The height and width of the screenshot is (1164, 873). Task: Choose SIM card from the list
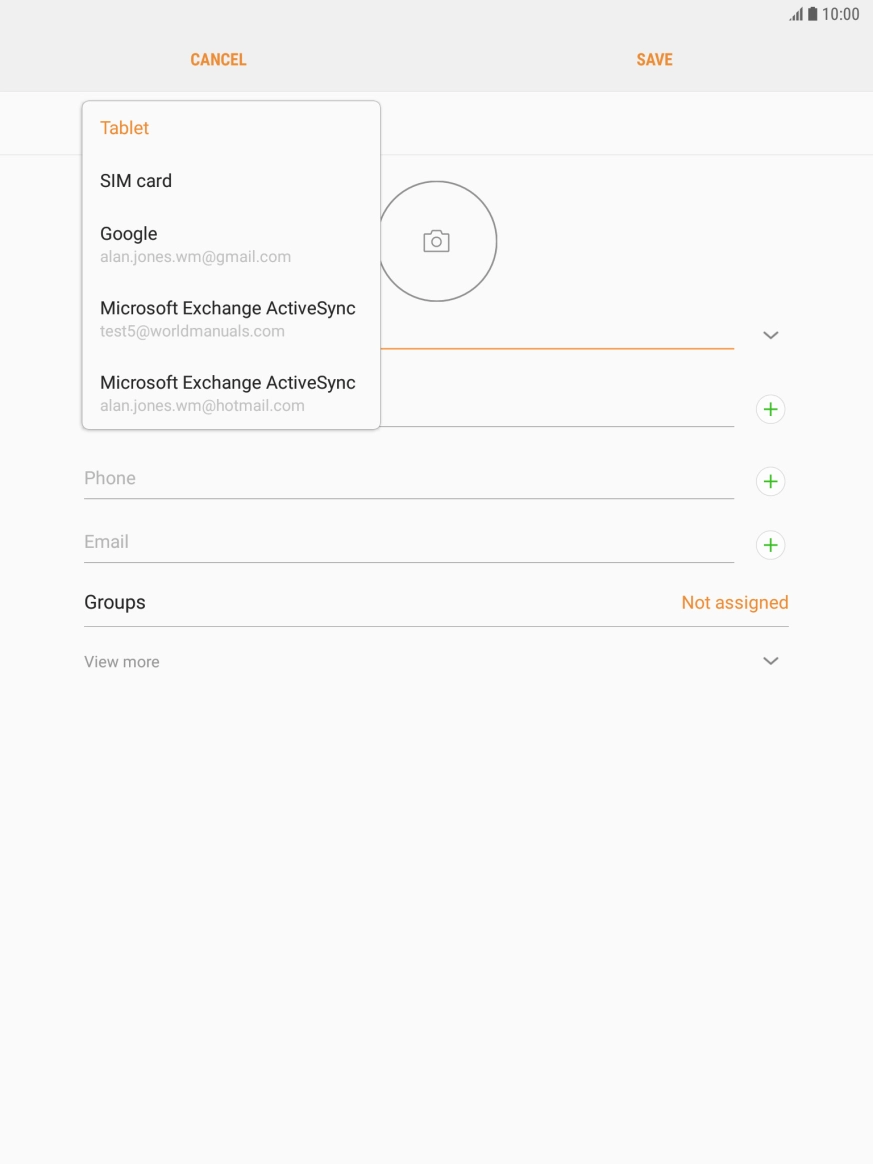(x=136, y=181)
